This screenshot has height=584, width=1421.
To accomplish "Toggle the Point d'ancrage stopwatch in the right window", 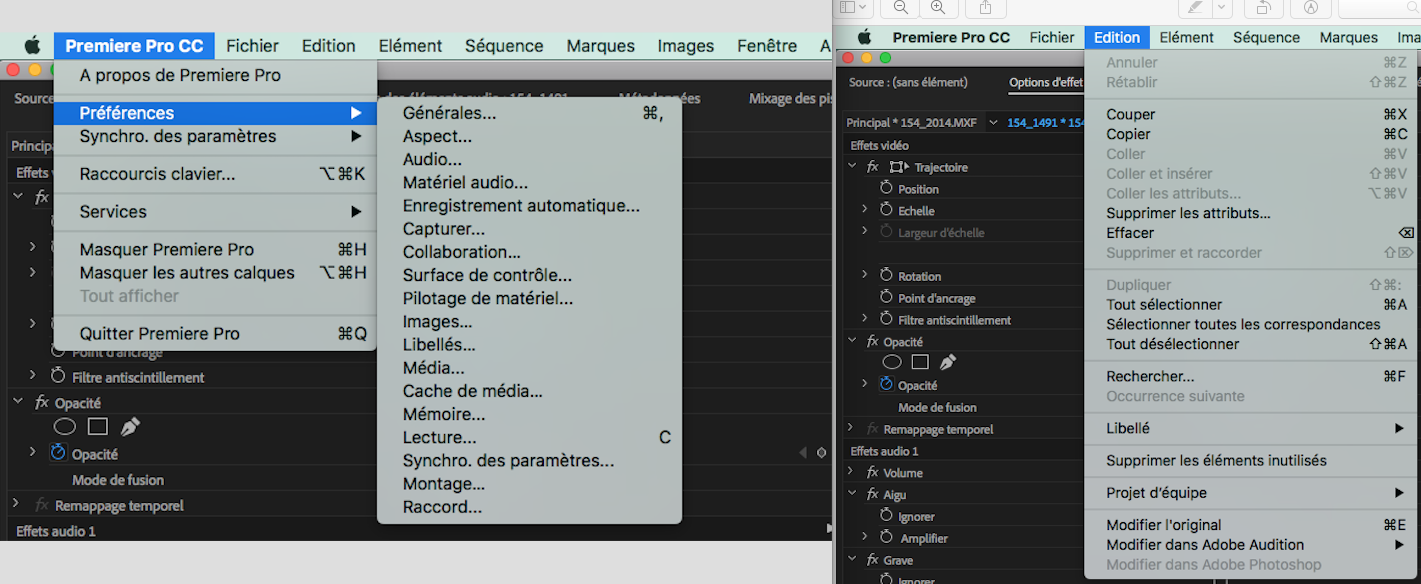I will [886, 298].
